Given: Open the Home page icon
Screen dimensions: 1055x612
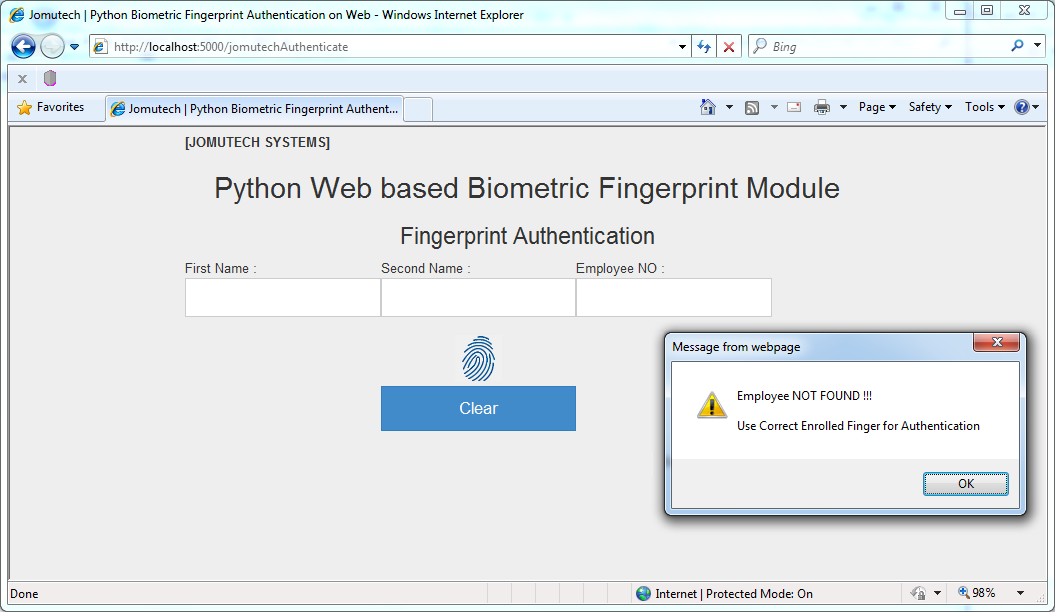Looking at the screenshot, I should [708, 107].
